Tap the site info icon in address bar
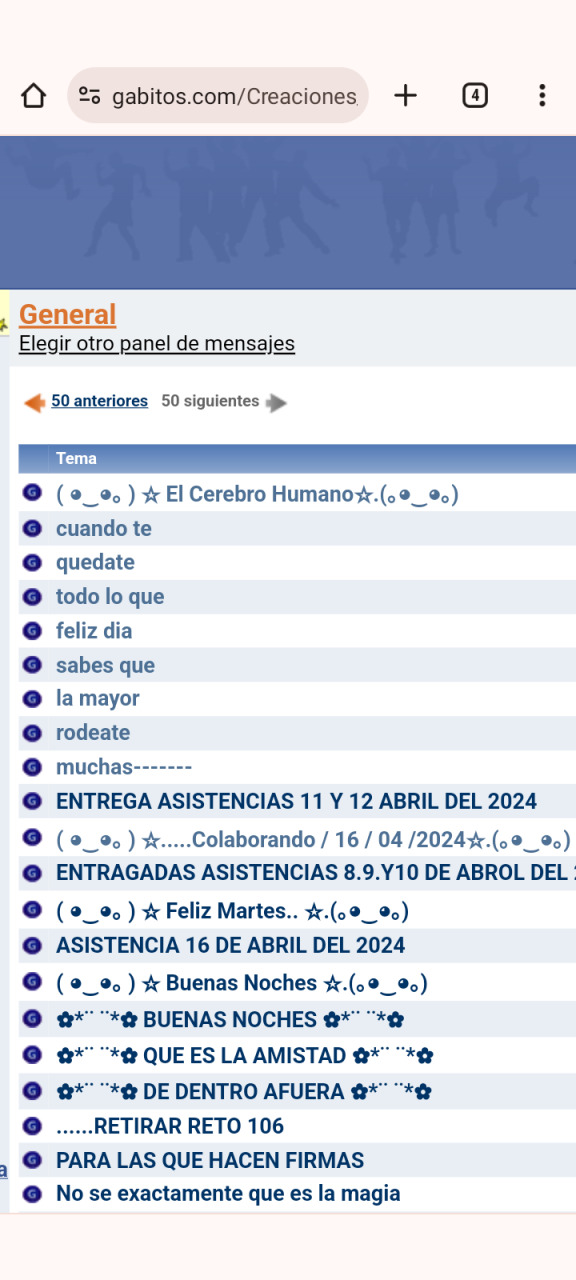The height and width of the screenshot is (1280, 576). tap(90, 96)
